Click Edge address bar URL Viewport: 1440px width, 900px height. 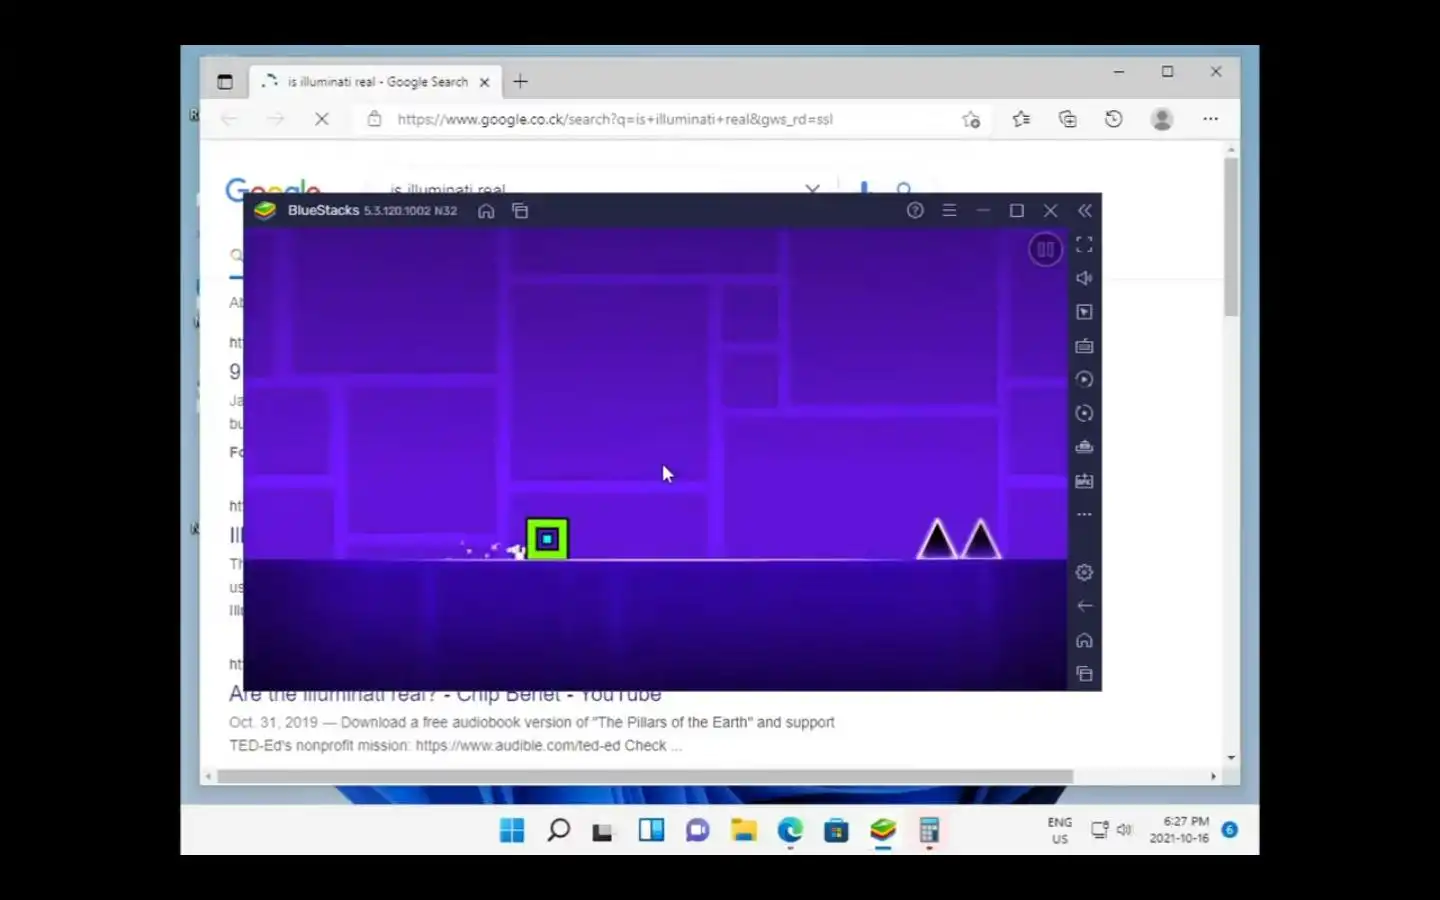(x=615, y=119)
